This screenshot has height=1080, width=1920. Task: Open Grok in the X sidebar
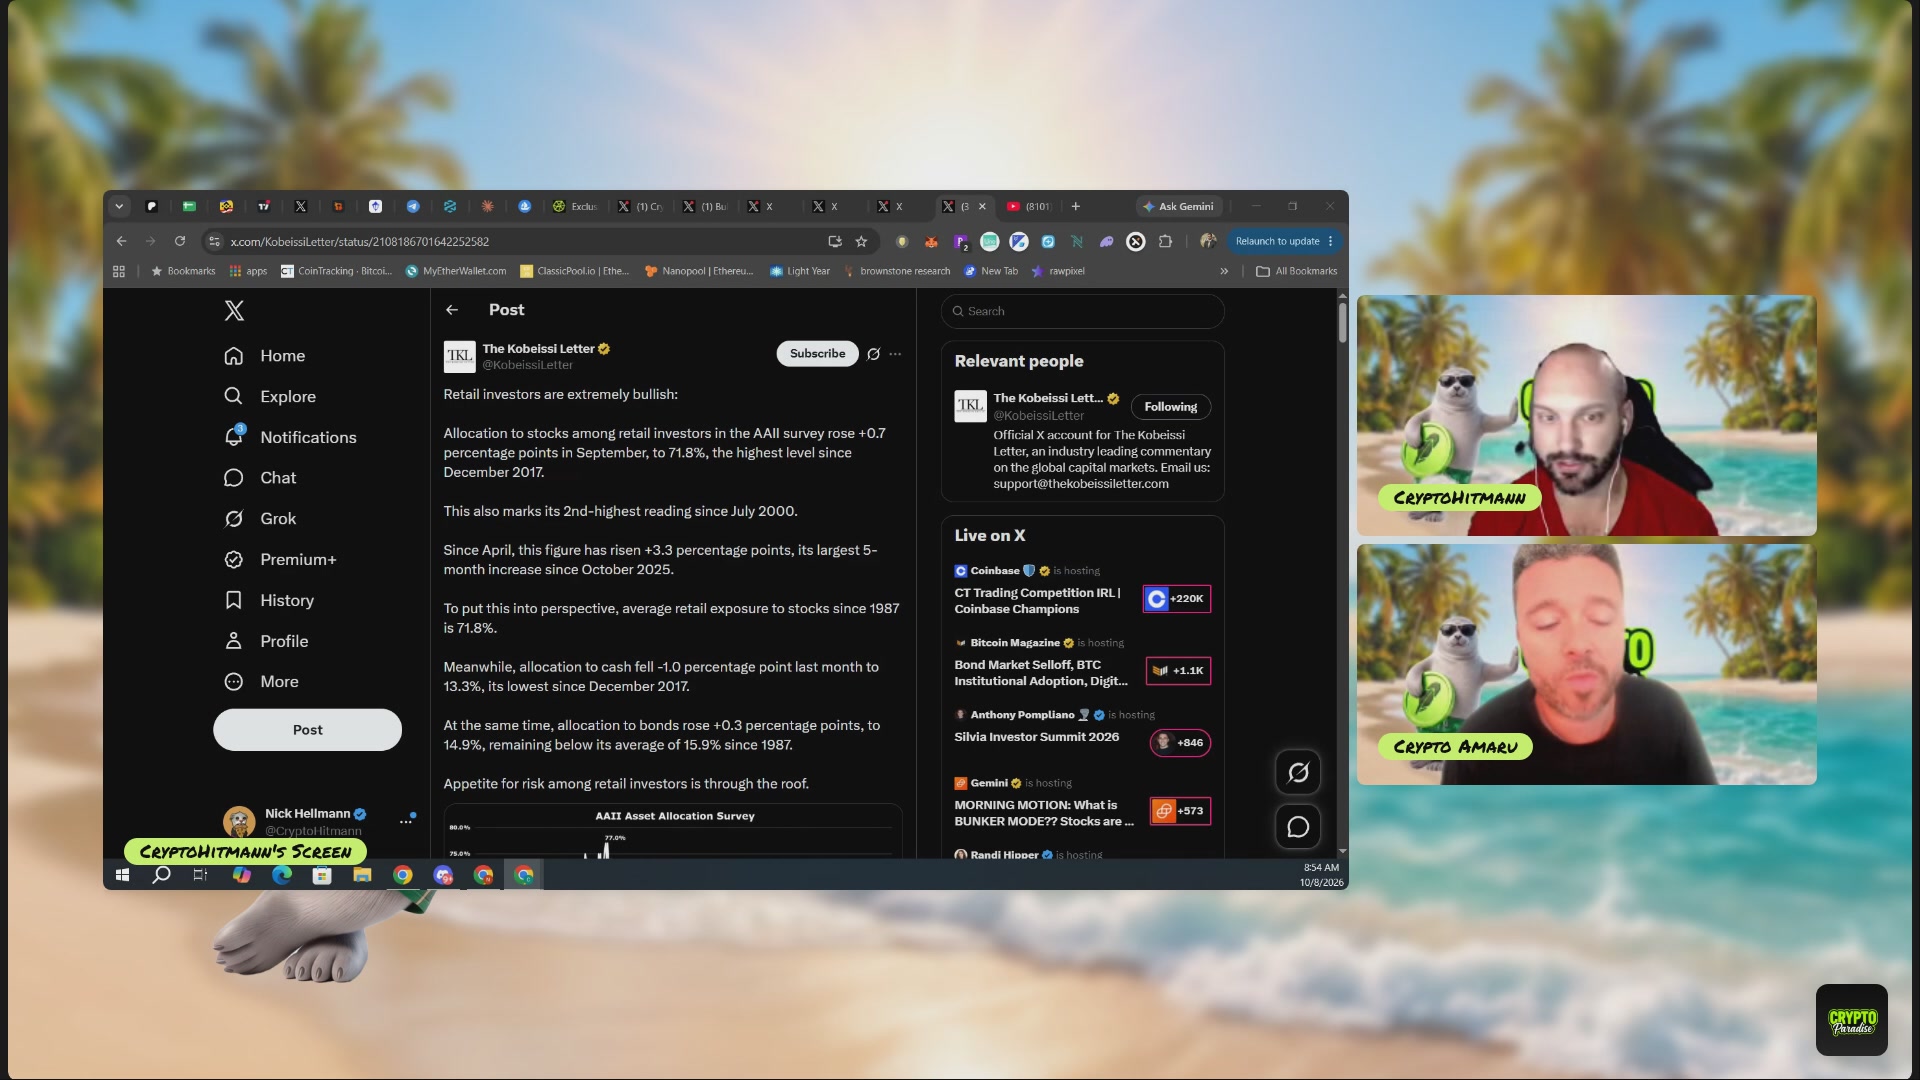click(x=260, y=519)
